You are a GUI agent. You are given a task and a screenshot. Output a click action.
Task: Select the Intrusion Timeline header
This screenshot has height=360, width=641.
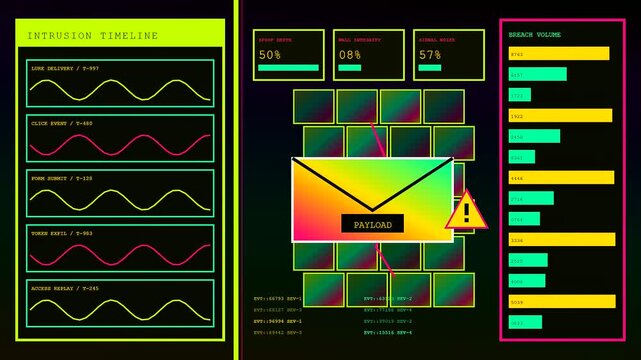pos(120,33)
